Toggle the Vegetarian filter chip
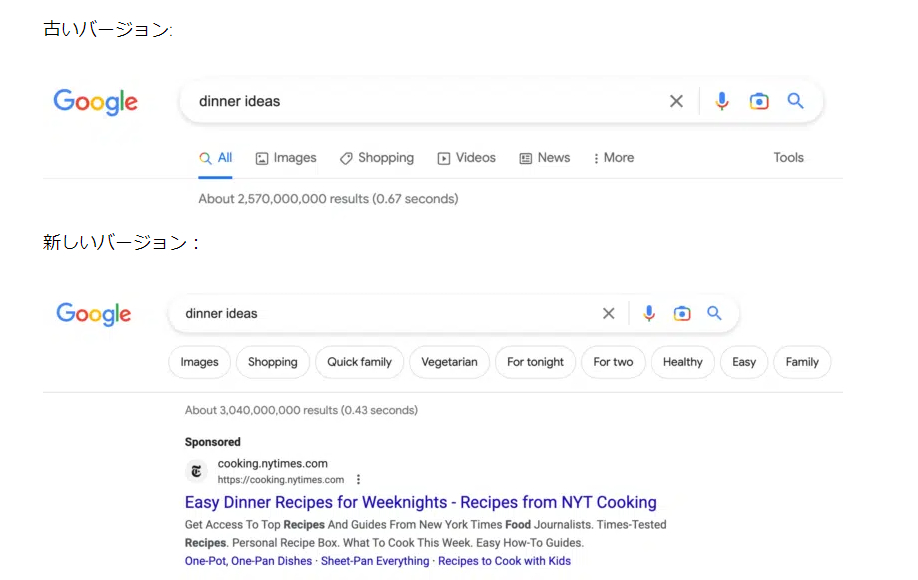 click(x=449, y=362)
